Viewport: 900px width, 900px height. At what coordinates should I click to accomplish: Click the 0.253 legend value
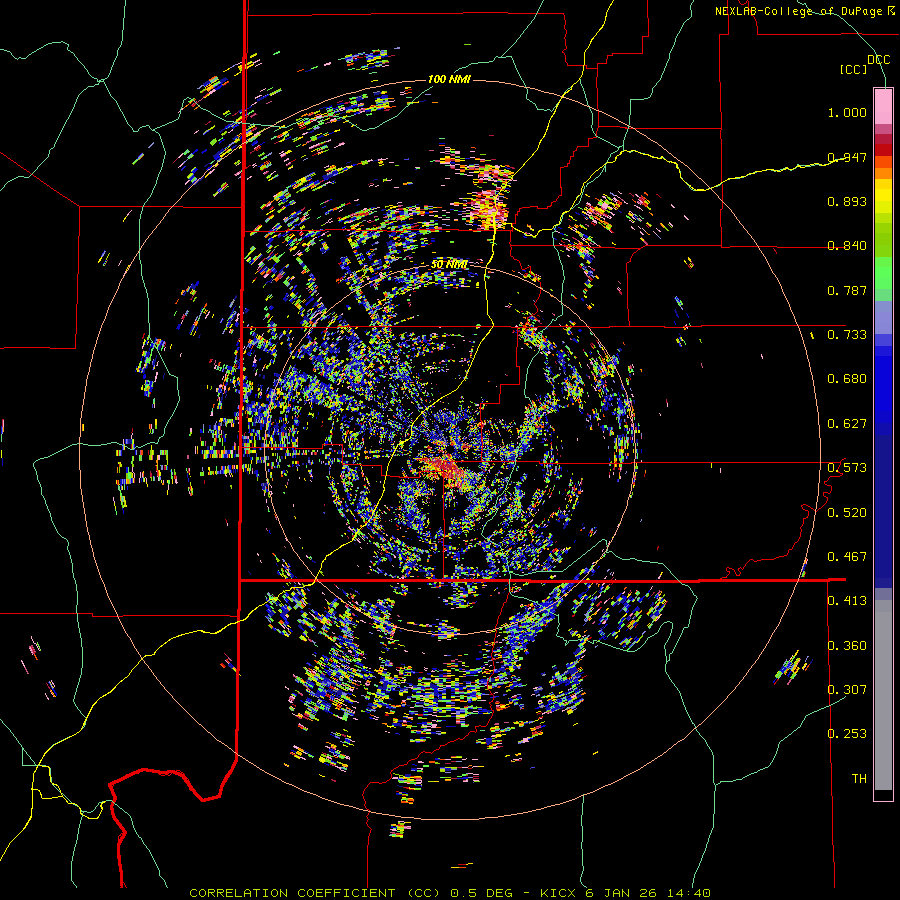pos(847,734)
